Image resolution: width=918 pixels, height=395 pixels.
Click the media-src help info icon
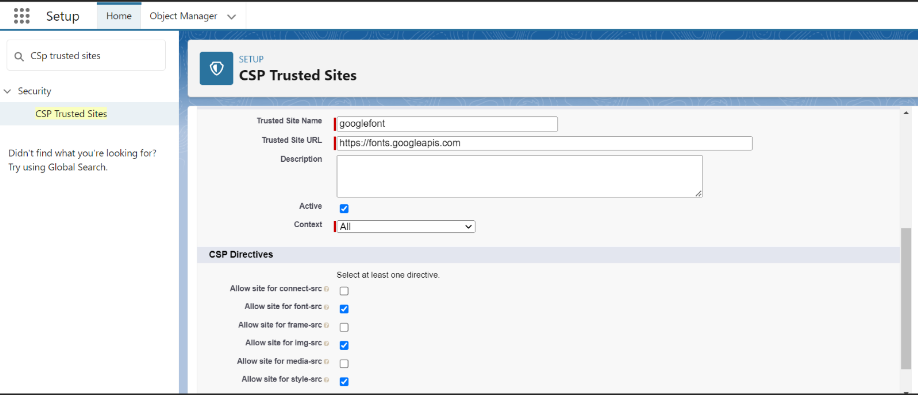(x=326, y=362)
